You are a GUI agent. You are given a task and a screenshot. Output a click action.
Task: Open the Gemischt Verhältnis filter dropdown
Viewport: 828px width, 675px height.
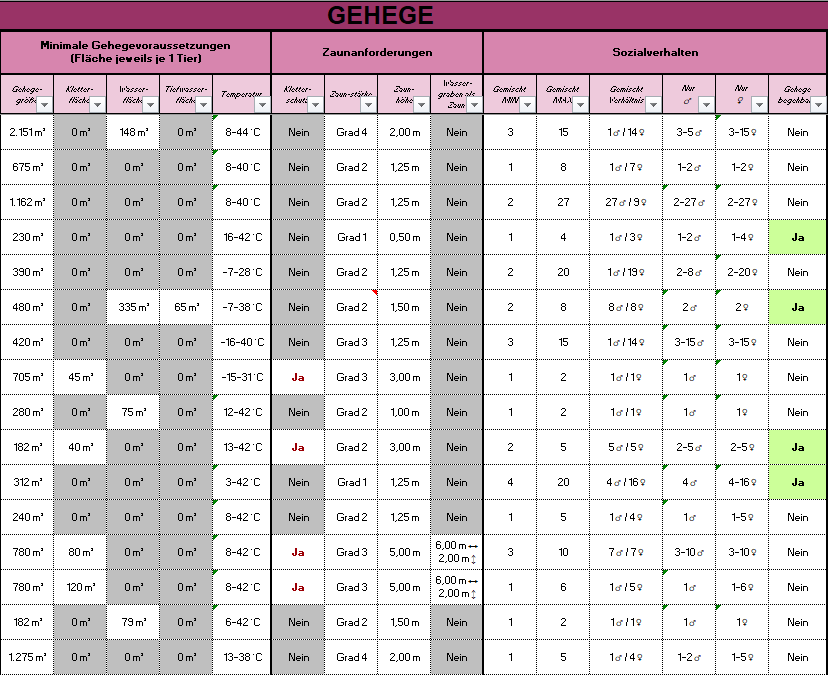pyautogui.click(x=653, y=105)
